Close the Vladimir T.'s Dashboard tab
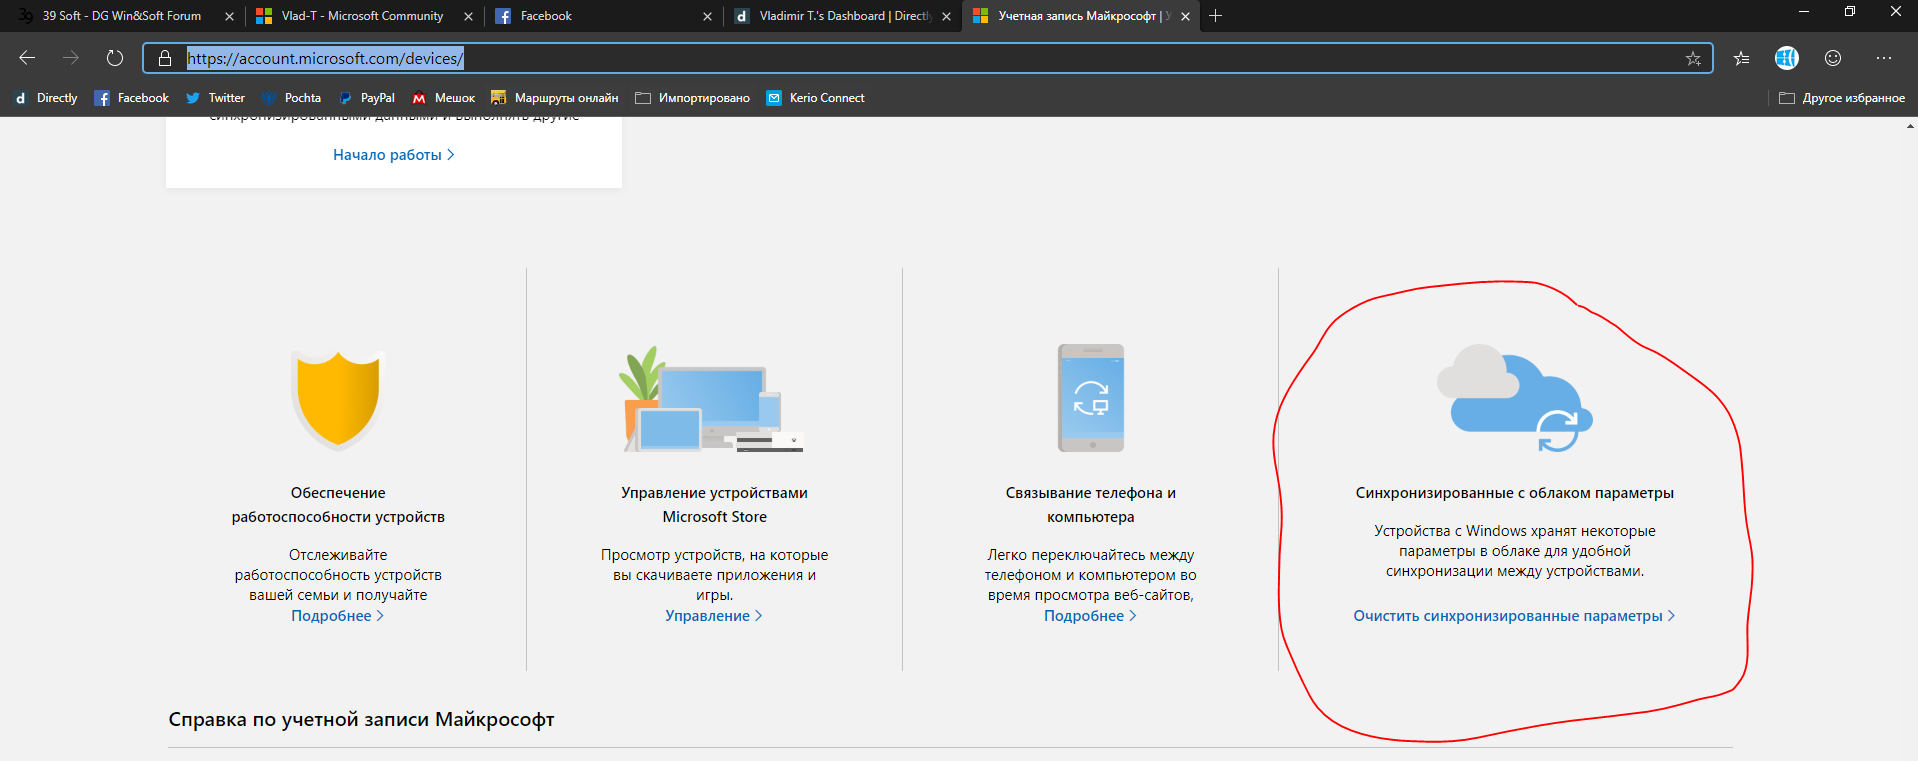Viewport: 1918px width, 761px height. click(946, 16)
